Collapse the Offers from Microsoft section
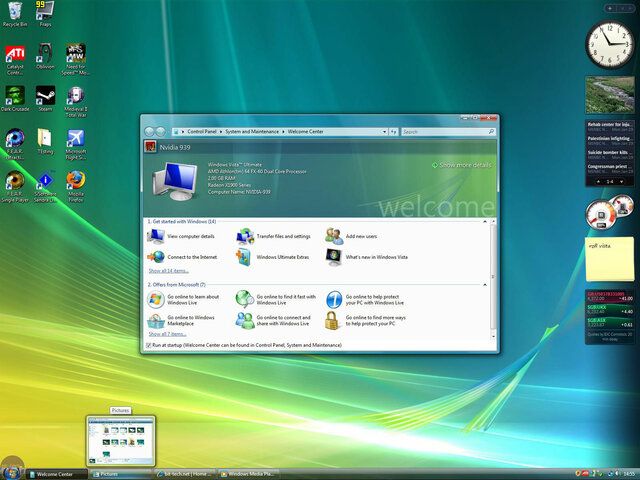 click(485, 284)
